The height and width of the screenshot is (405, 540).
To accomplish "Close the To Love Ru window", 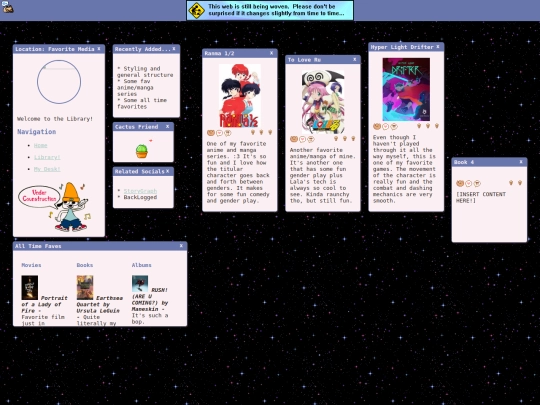I will (x=354, y=60).
